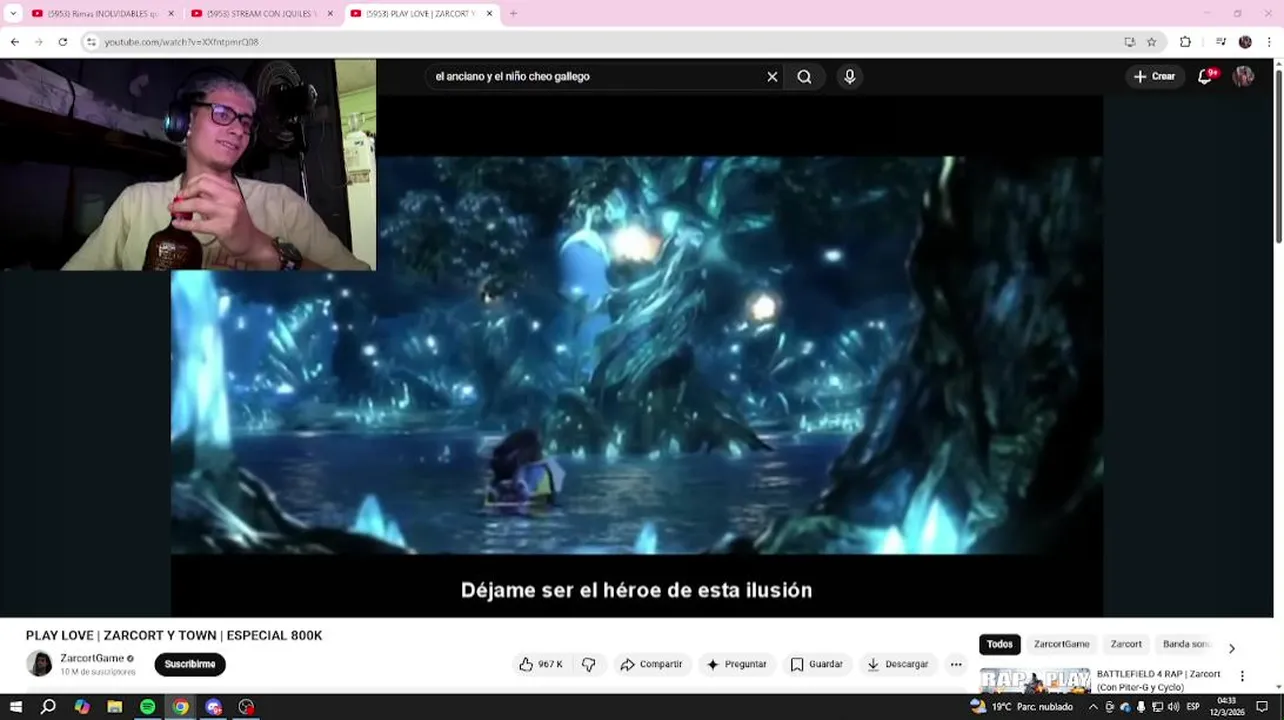The image size is (1284, 720).
Task: Share the video with Compartir
Action: click(651, 664)
